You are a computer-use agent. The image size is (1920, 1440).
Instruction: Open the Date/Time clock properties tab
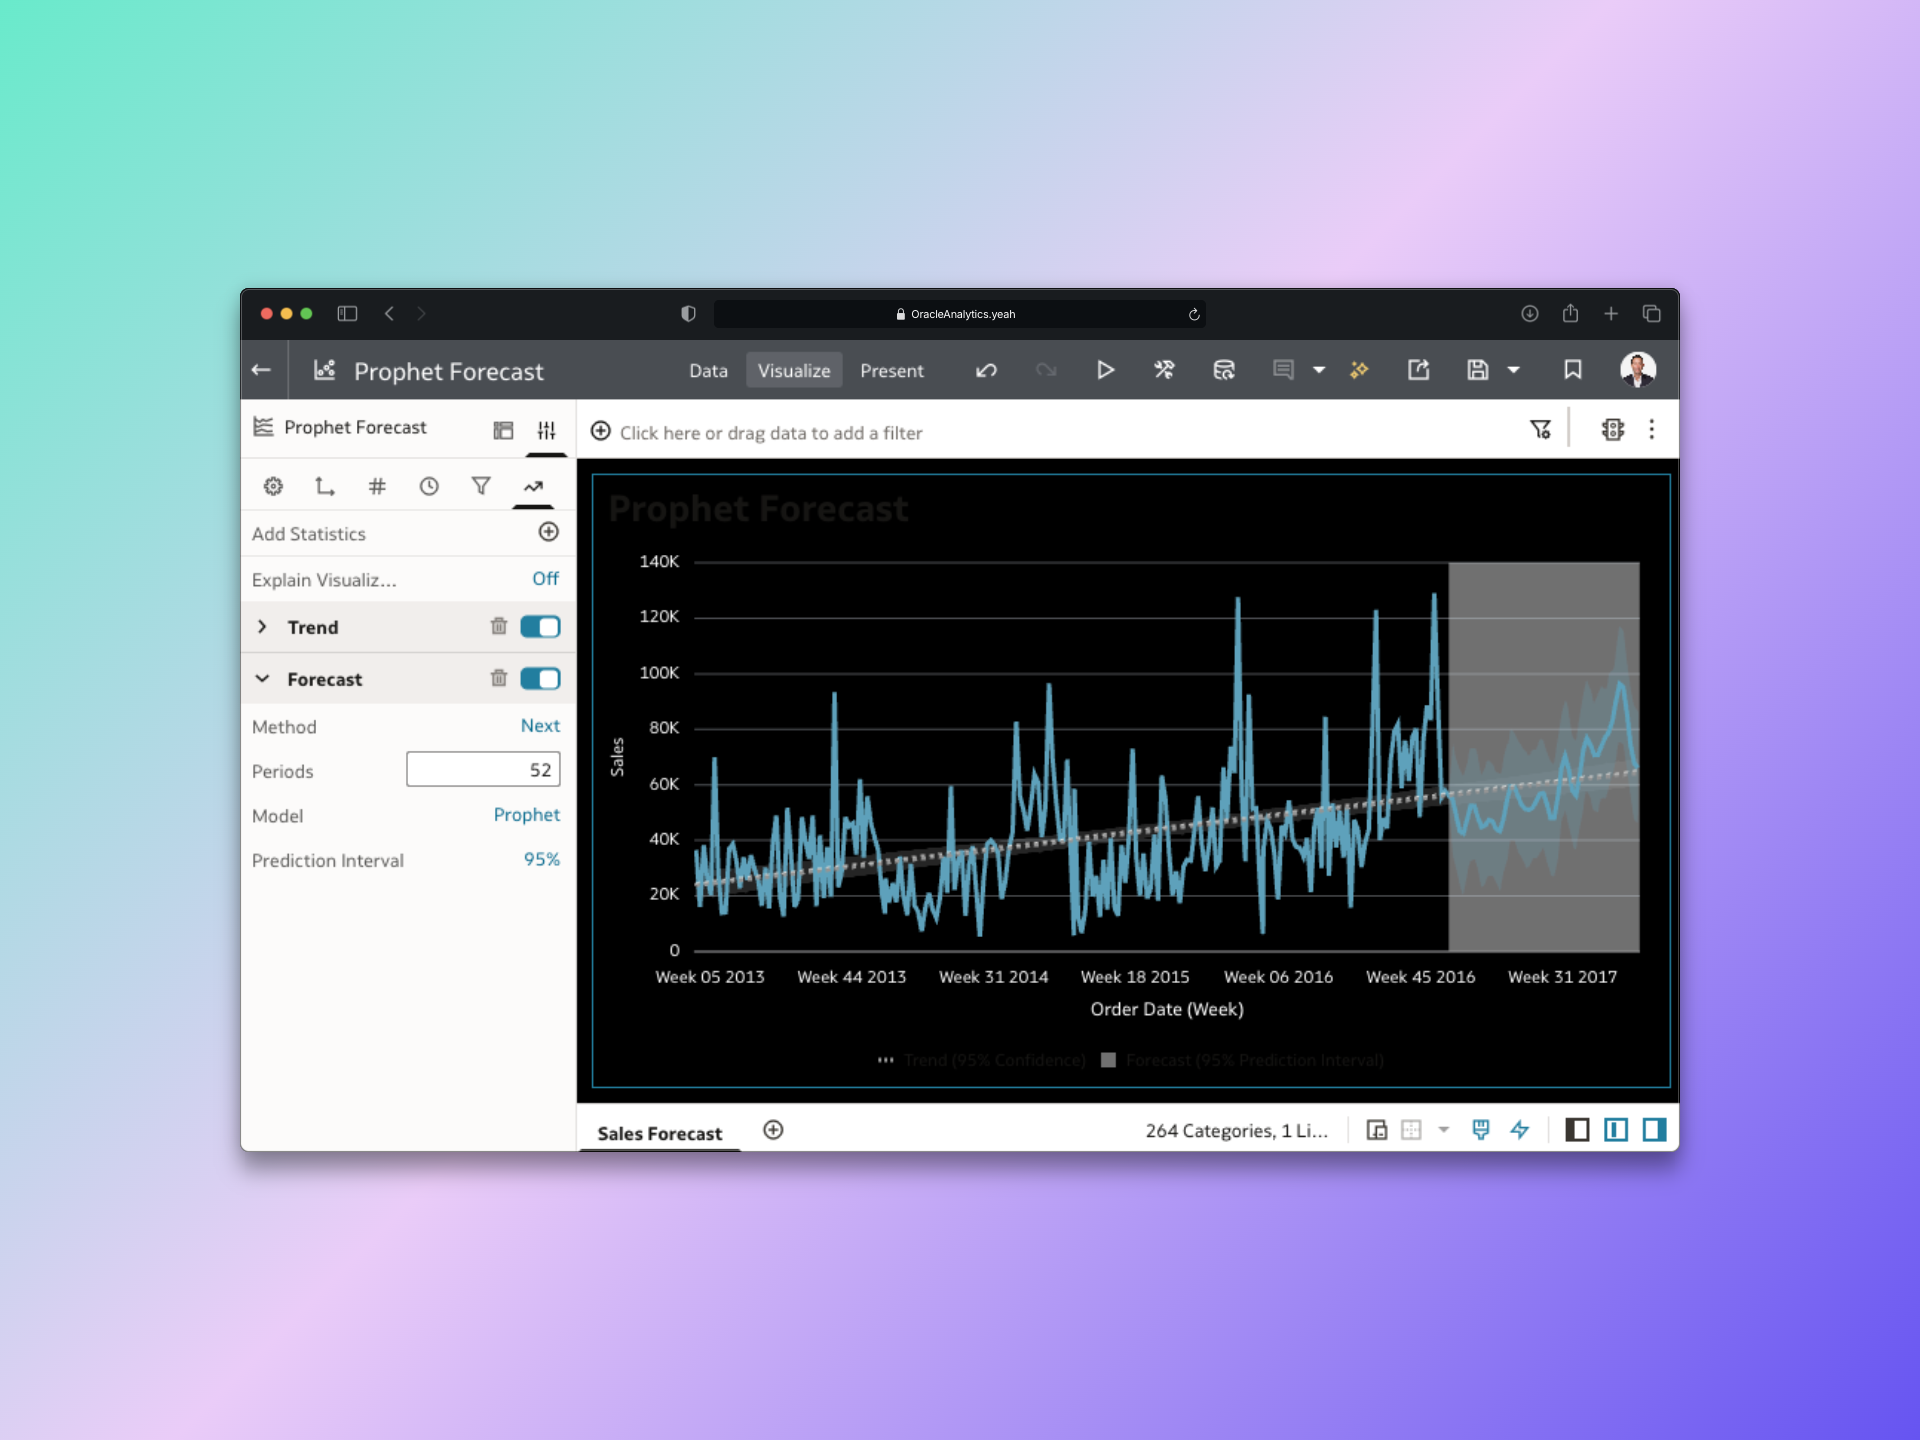point(429,487)
